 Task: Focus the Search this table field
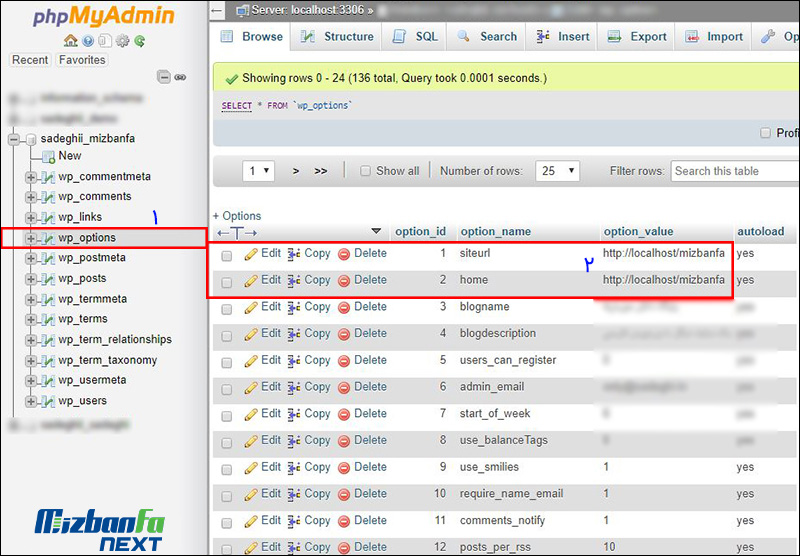click(735, 171)
